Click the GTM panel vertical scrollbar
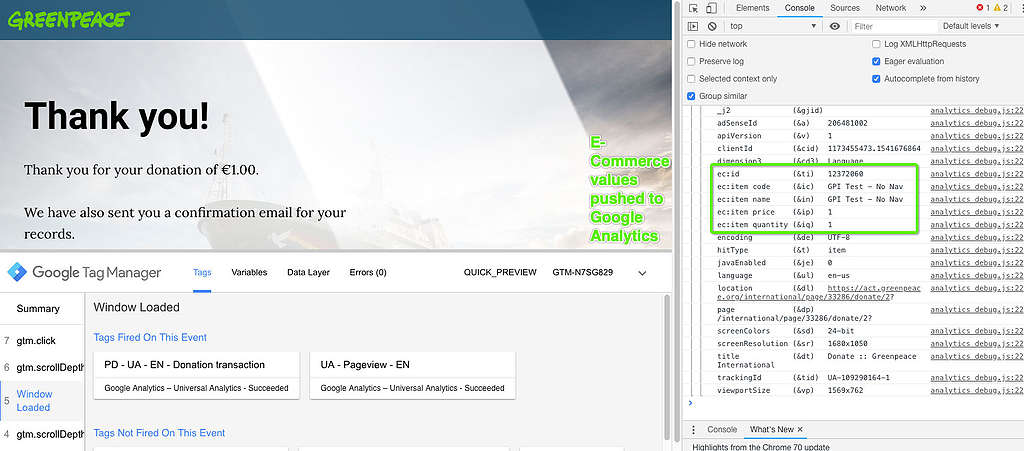The height and width of the screenshot is (451, 1024). click(x=666, y=365)
